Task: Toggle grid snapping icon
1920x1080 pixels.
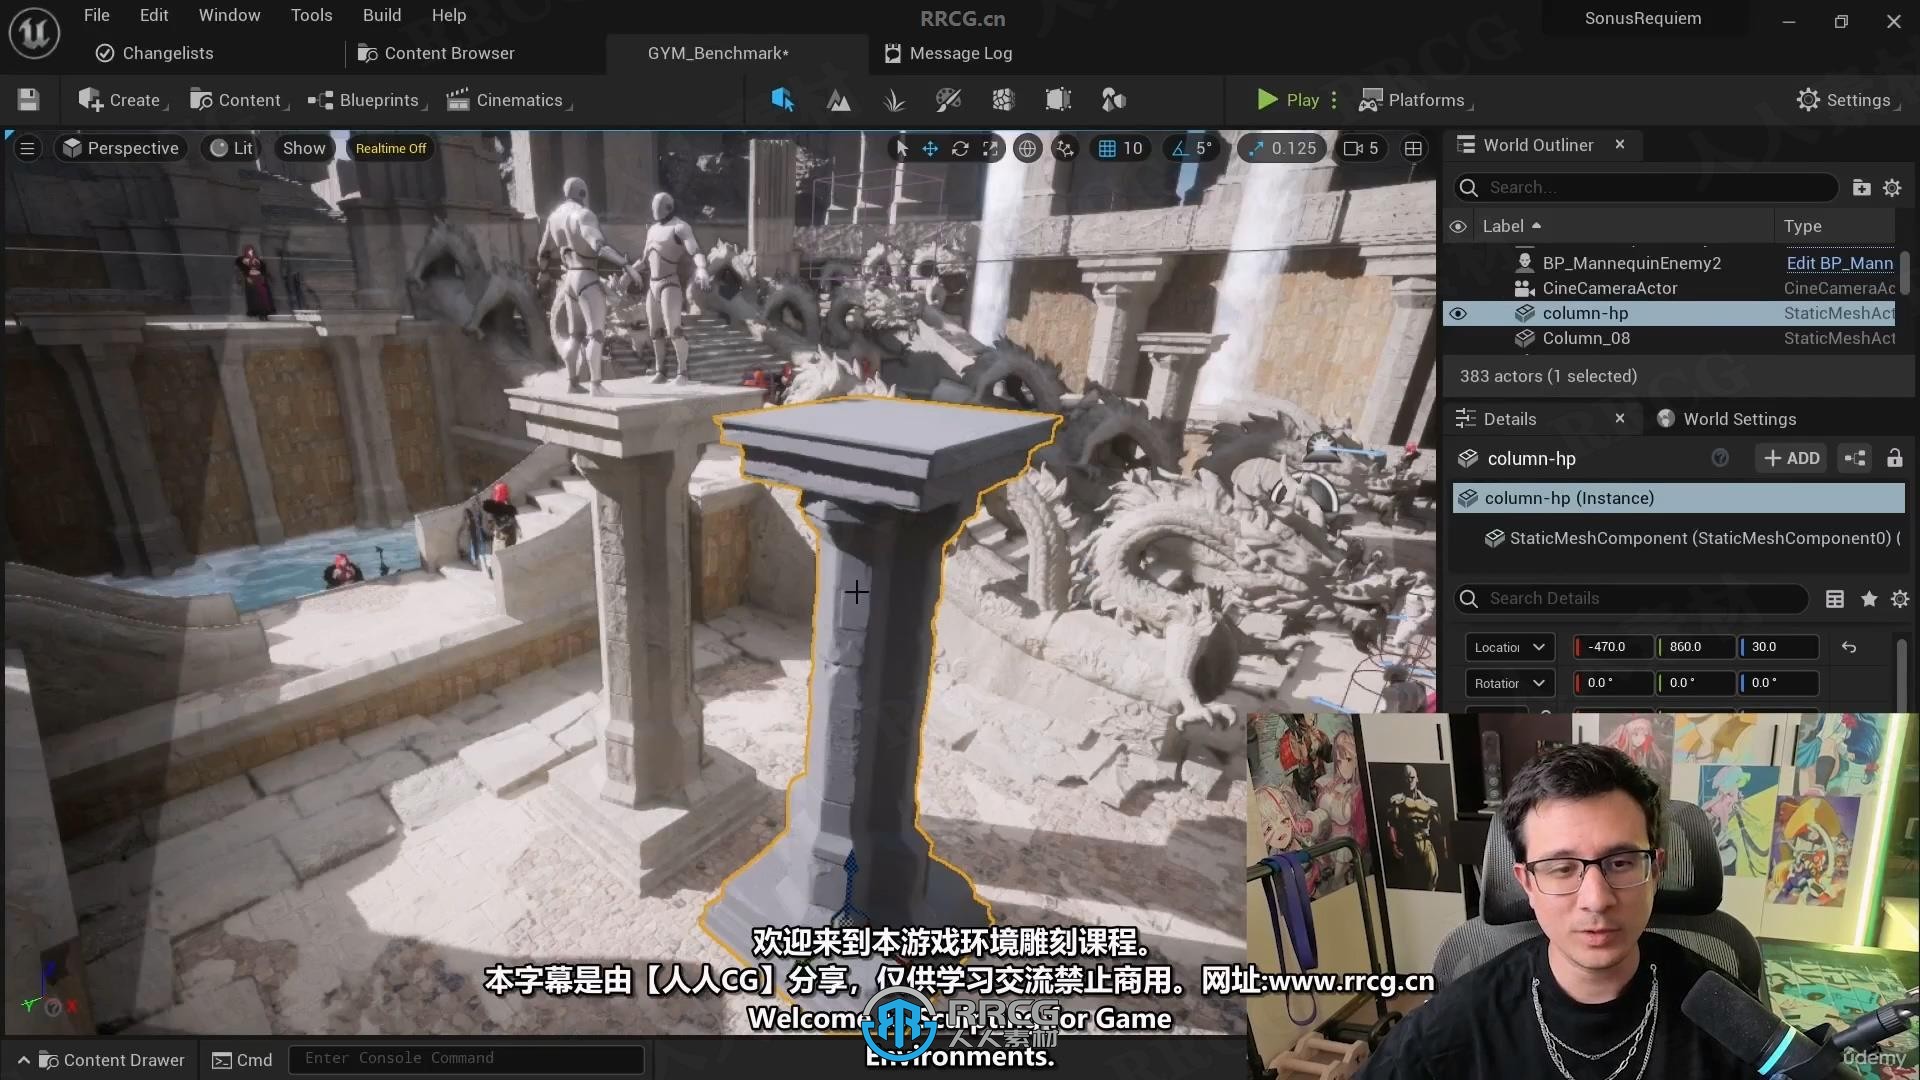Action: point(1107,148)
